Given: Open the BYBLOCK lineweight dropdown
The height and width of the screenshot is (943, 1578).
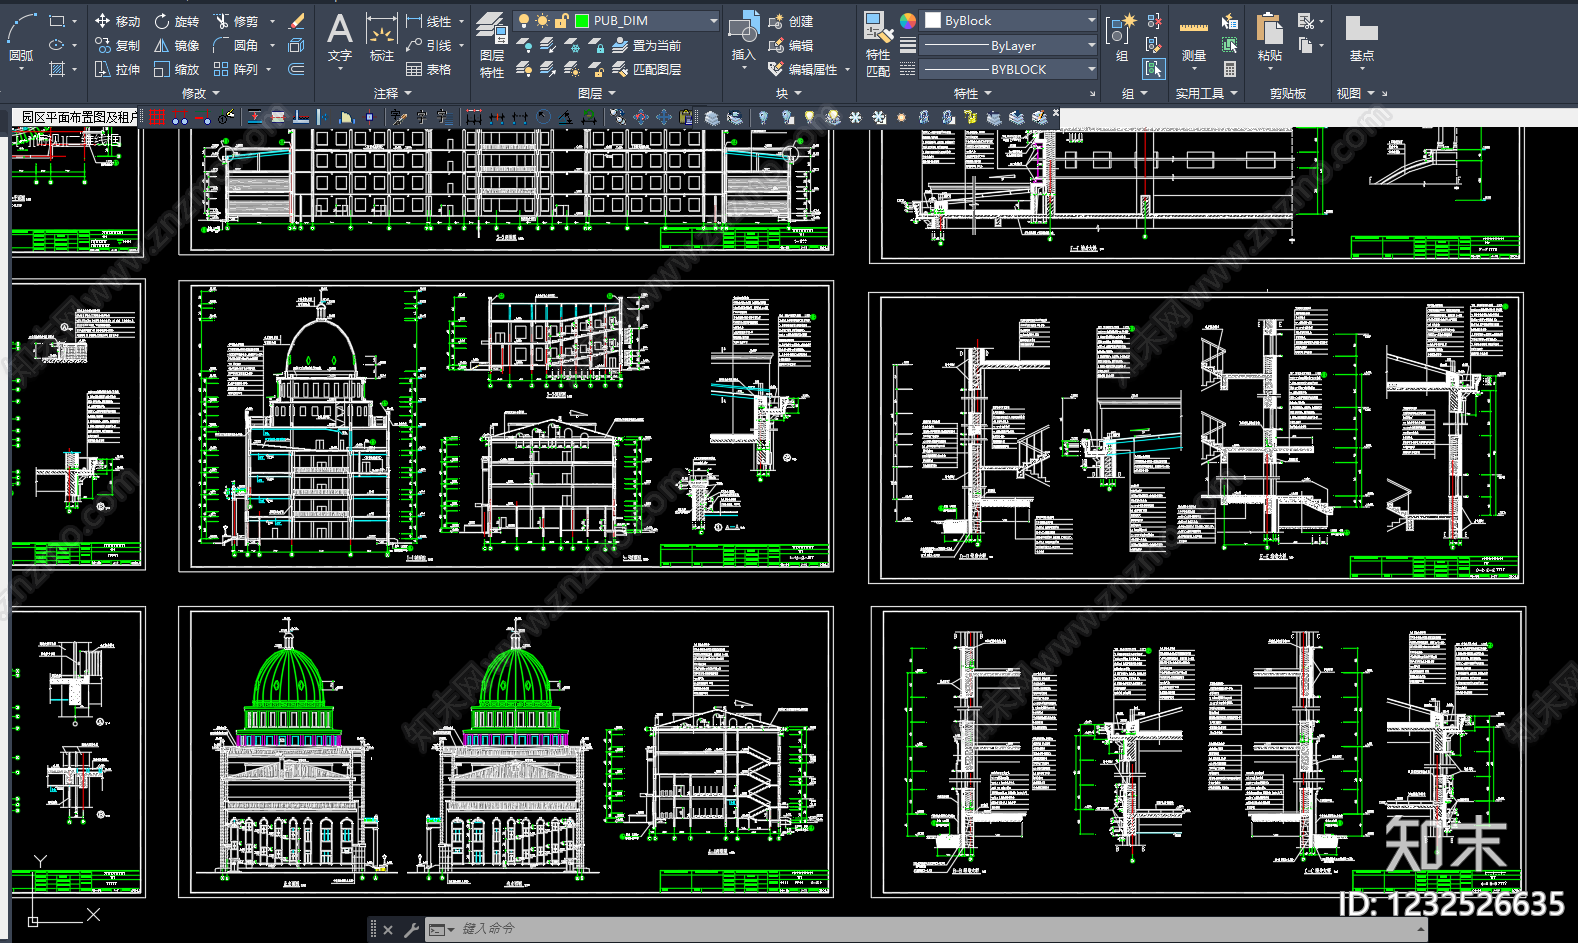Looking at the screenshot, I should point(1091,69).
